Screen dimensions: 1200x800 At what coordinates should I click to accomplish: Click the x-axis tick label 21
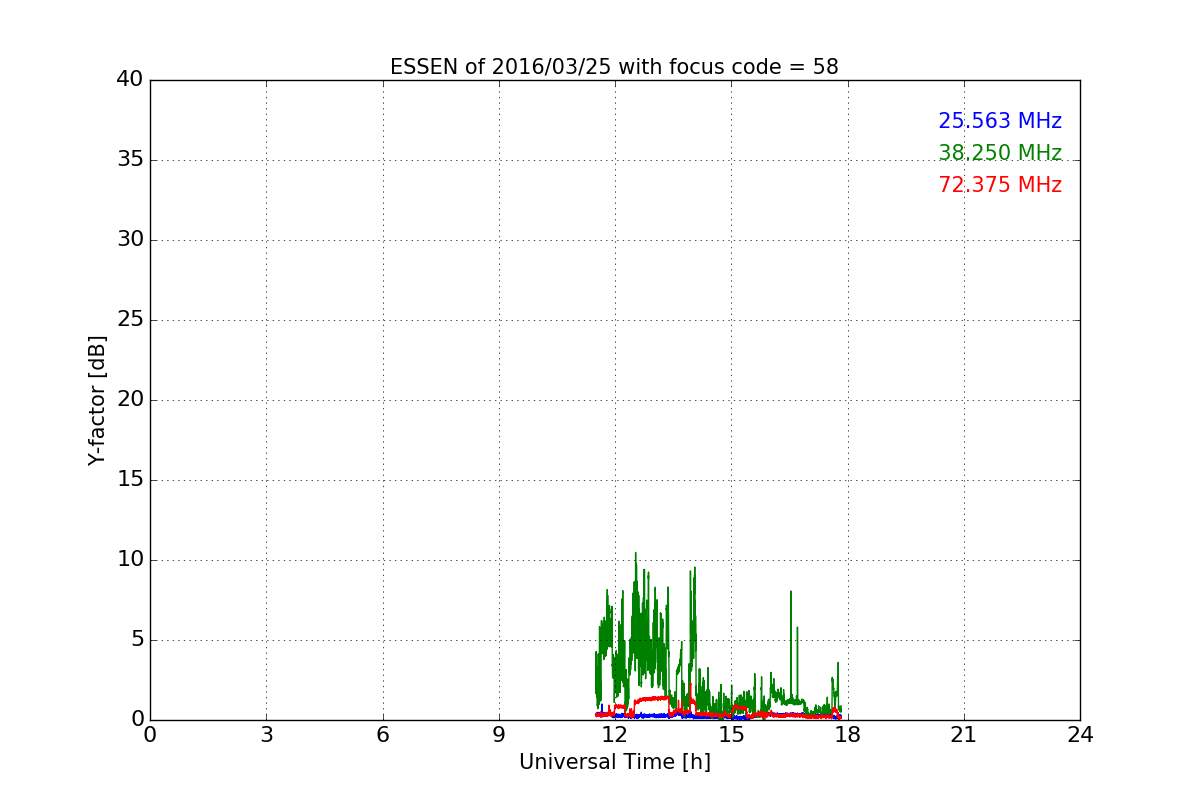[x=964, y=735]
